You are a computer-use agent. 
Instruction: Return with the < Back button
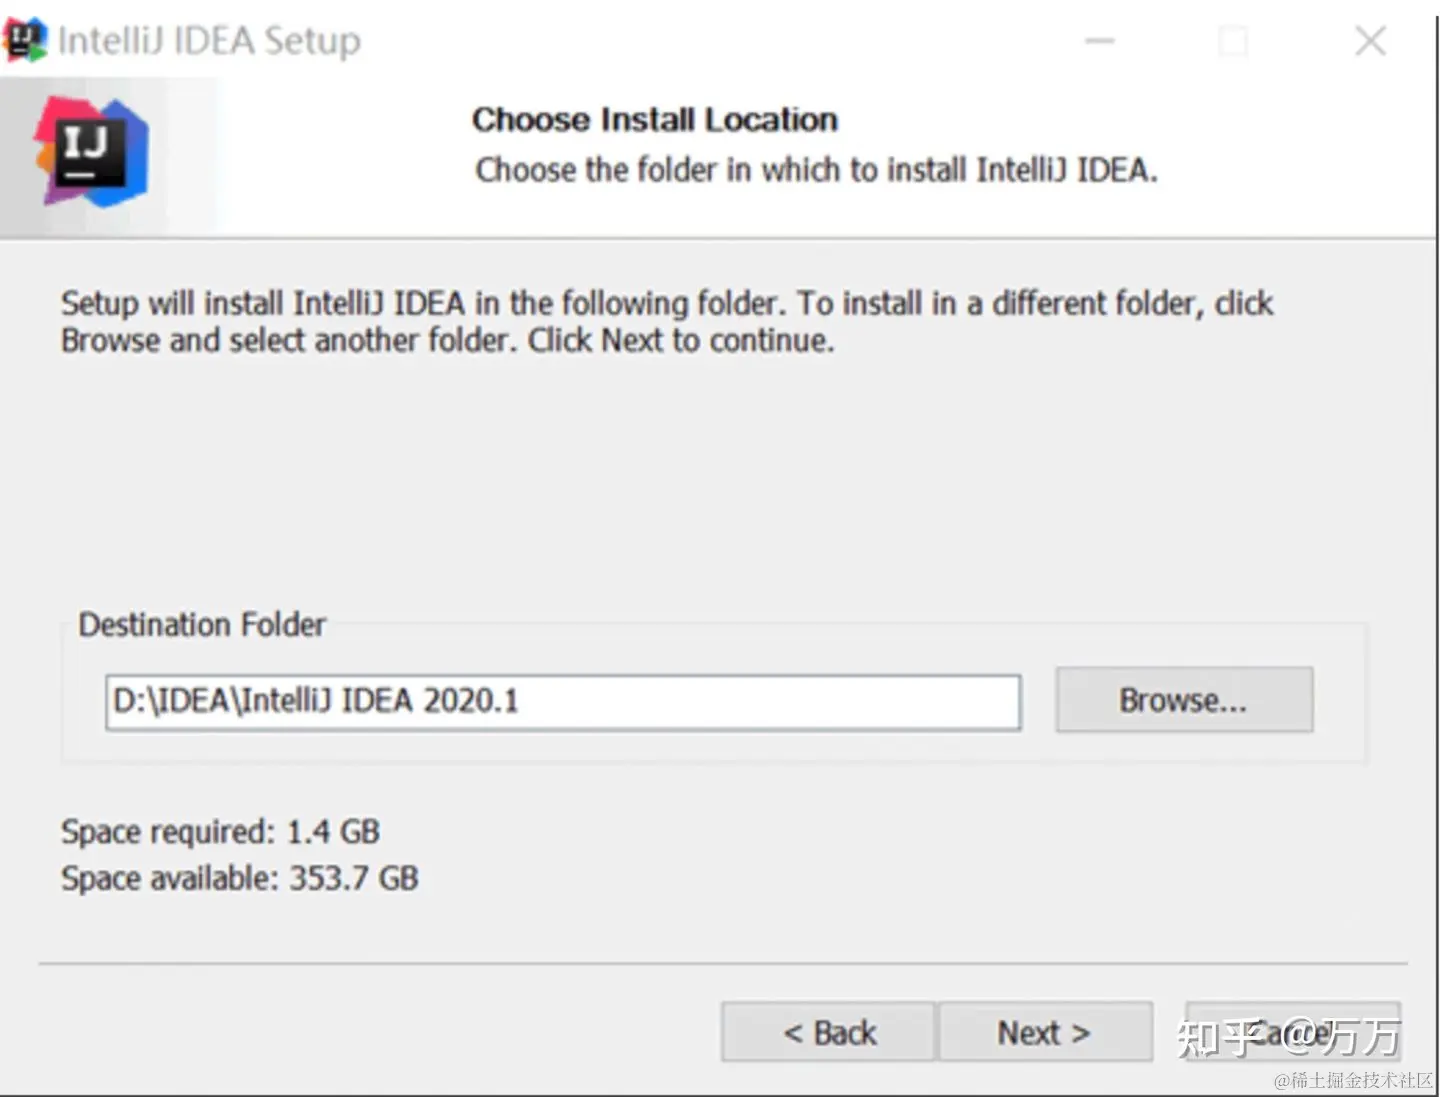[x=828, y=1032]
